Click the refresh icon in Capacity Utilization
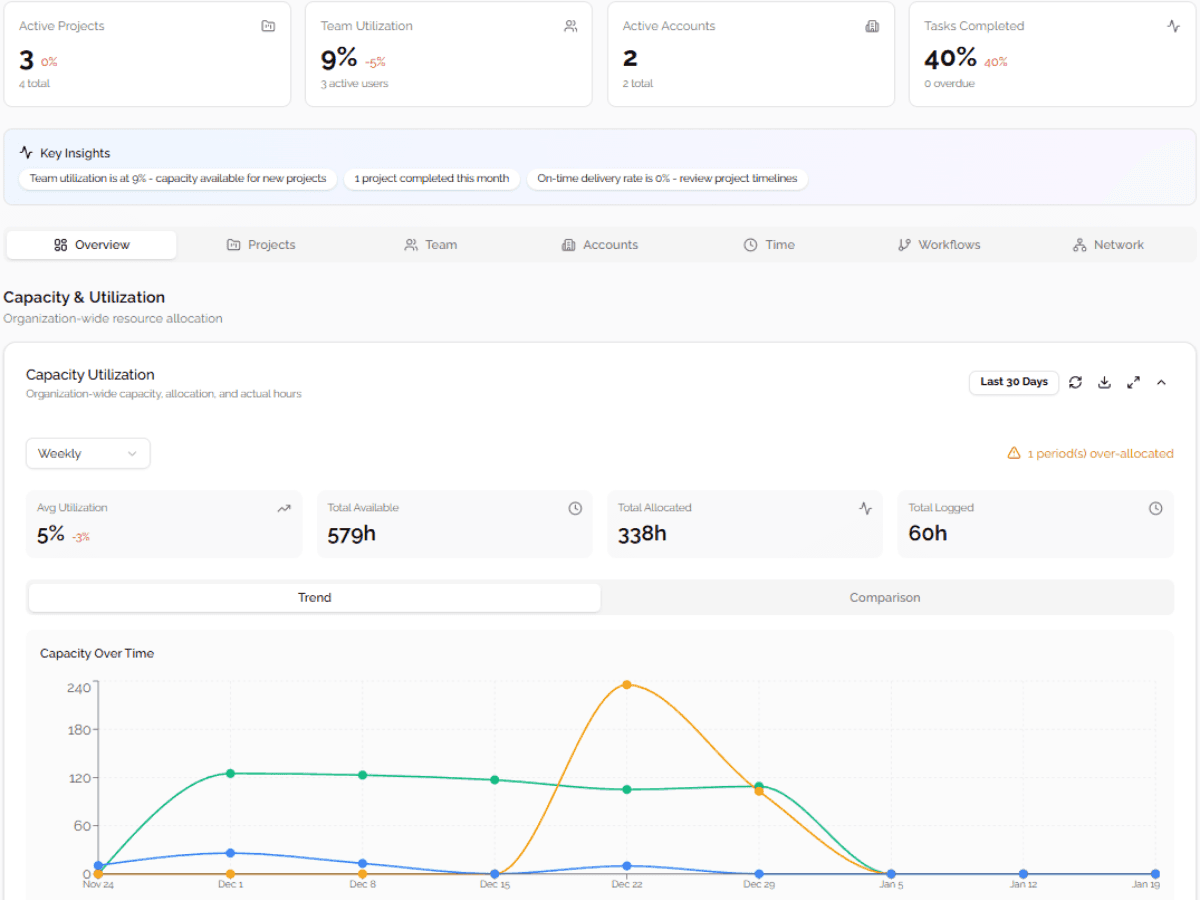 [1075, 382]
